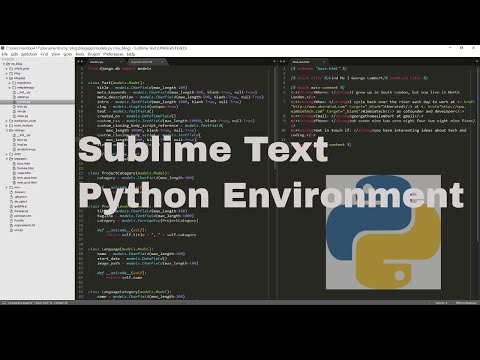The height and width of the screenshot is (360, 480).
Task: Collapse the templates folder
Action: click(x=7, y=159)
